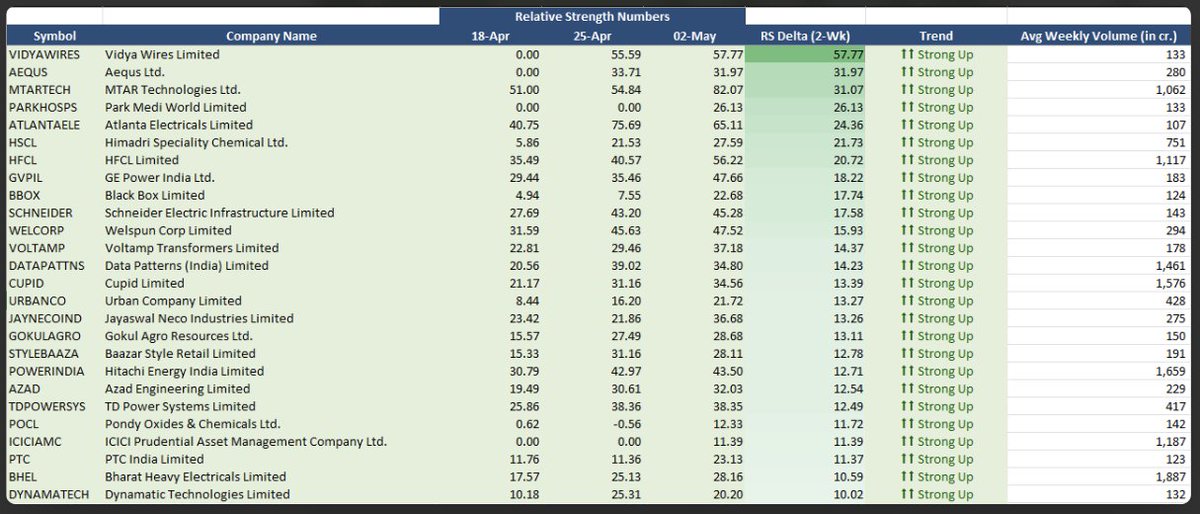Click Jayaswal Neco Industries Limited cell
The width and height of the screenshot is (1200, 514).
click(200, 318)
